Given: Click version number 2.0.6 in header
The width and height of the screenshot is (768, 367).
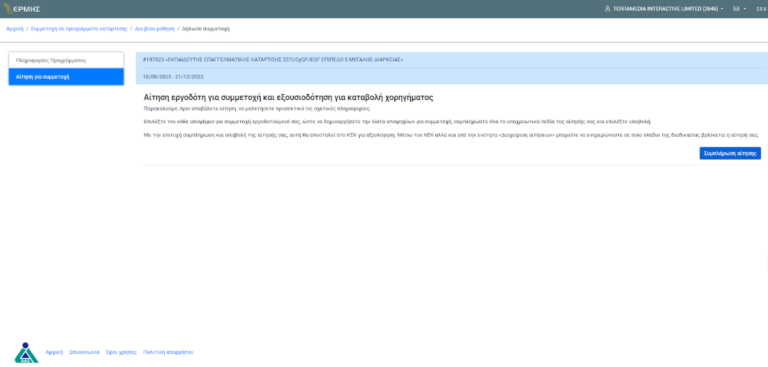Looking at the screenshot, I should [761, 9].
